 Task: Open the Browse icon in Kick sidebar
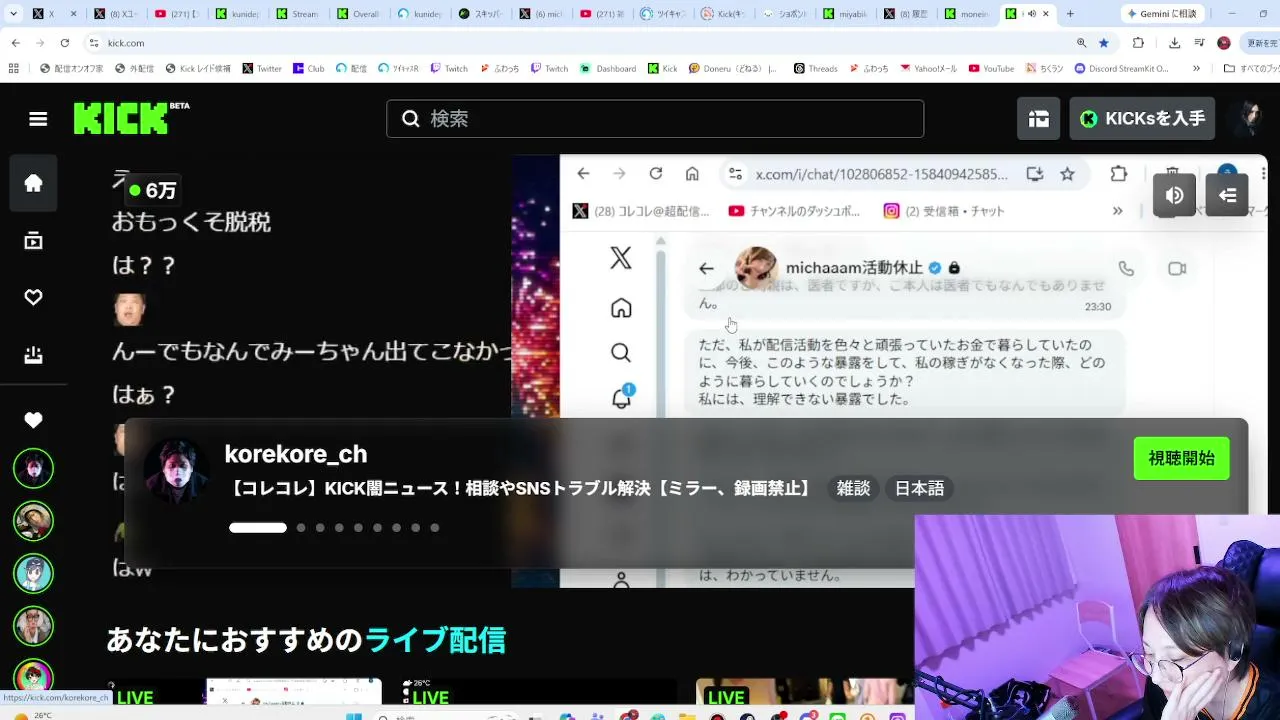click(x=34, y=241)
